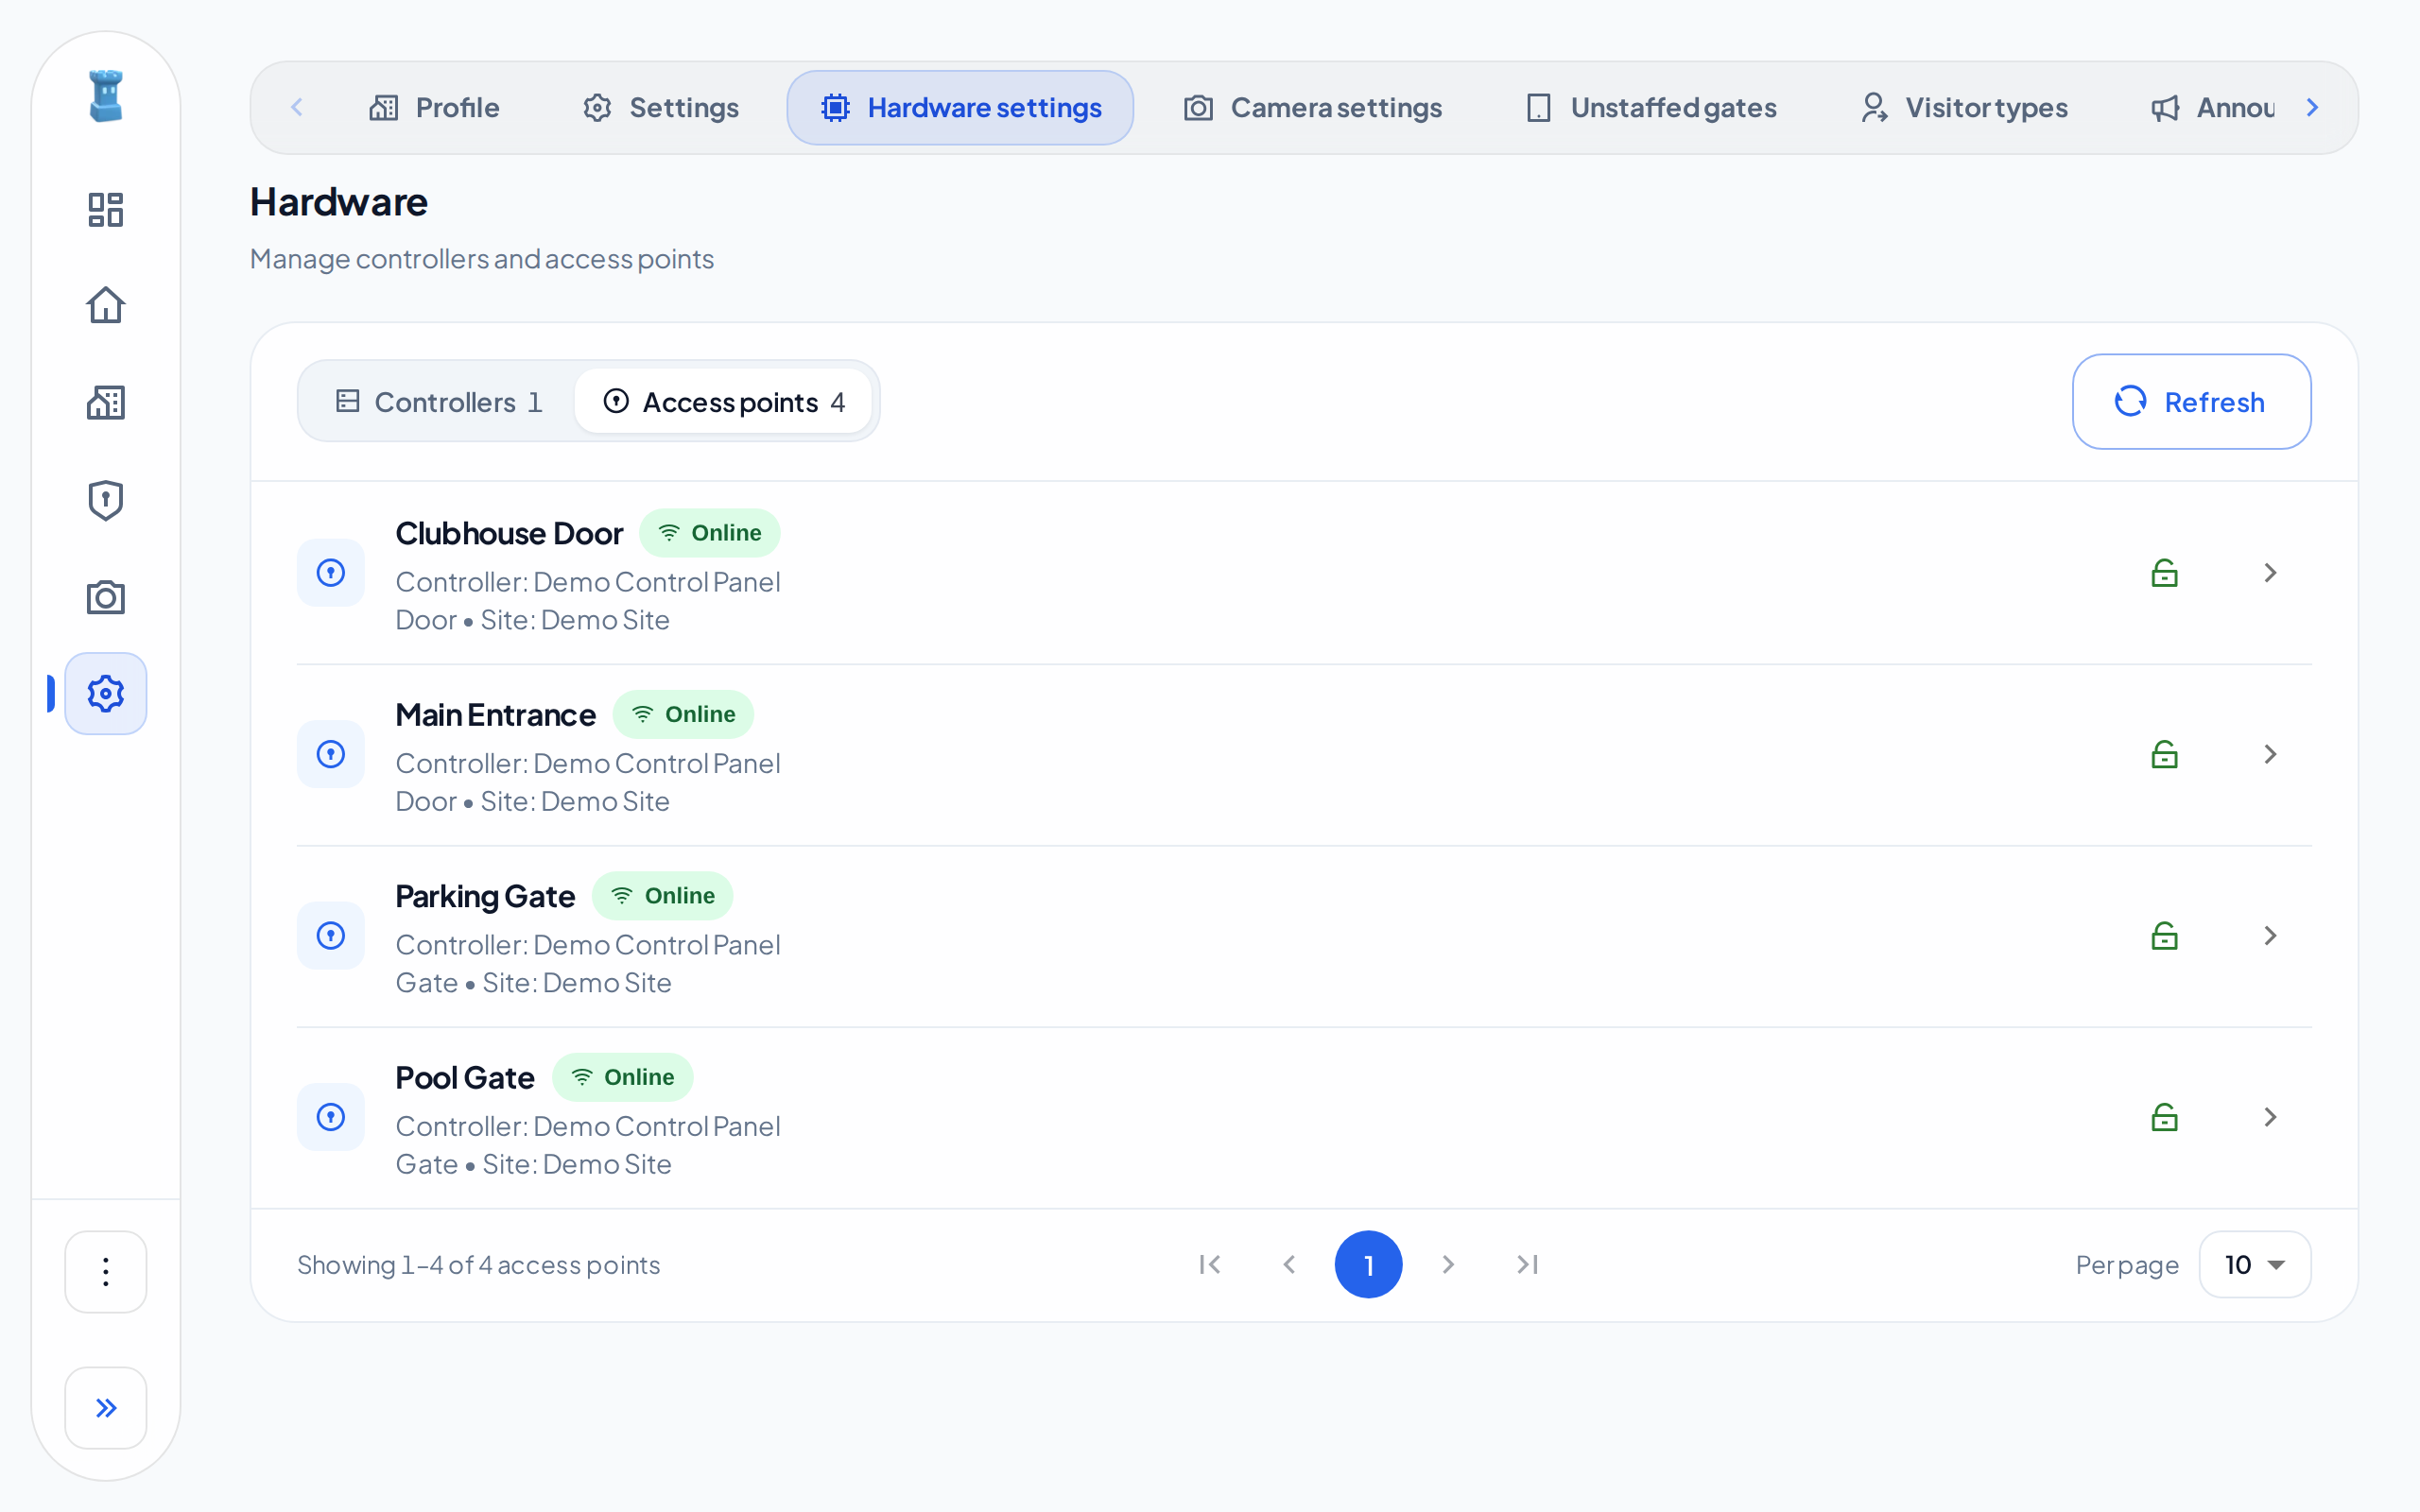Click the Clubhouse Door access point icon

(331, 573)
